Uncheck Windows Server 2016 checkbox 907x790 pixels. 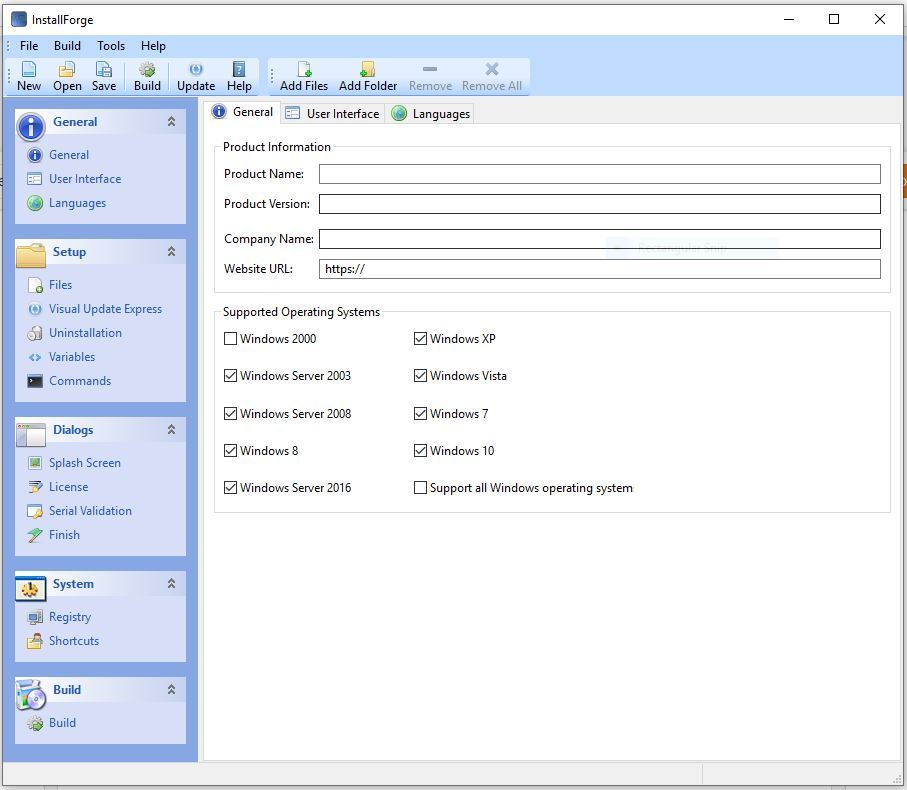[230, 488]
